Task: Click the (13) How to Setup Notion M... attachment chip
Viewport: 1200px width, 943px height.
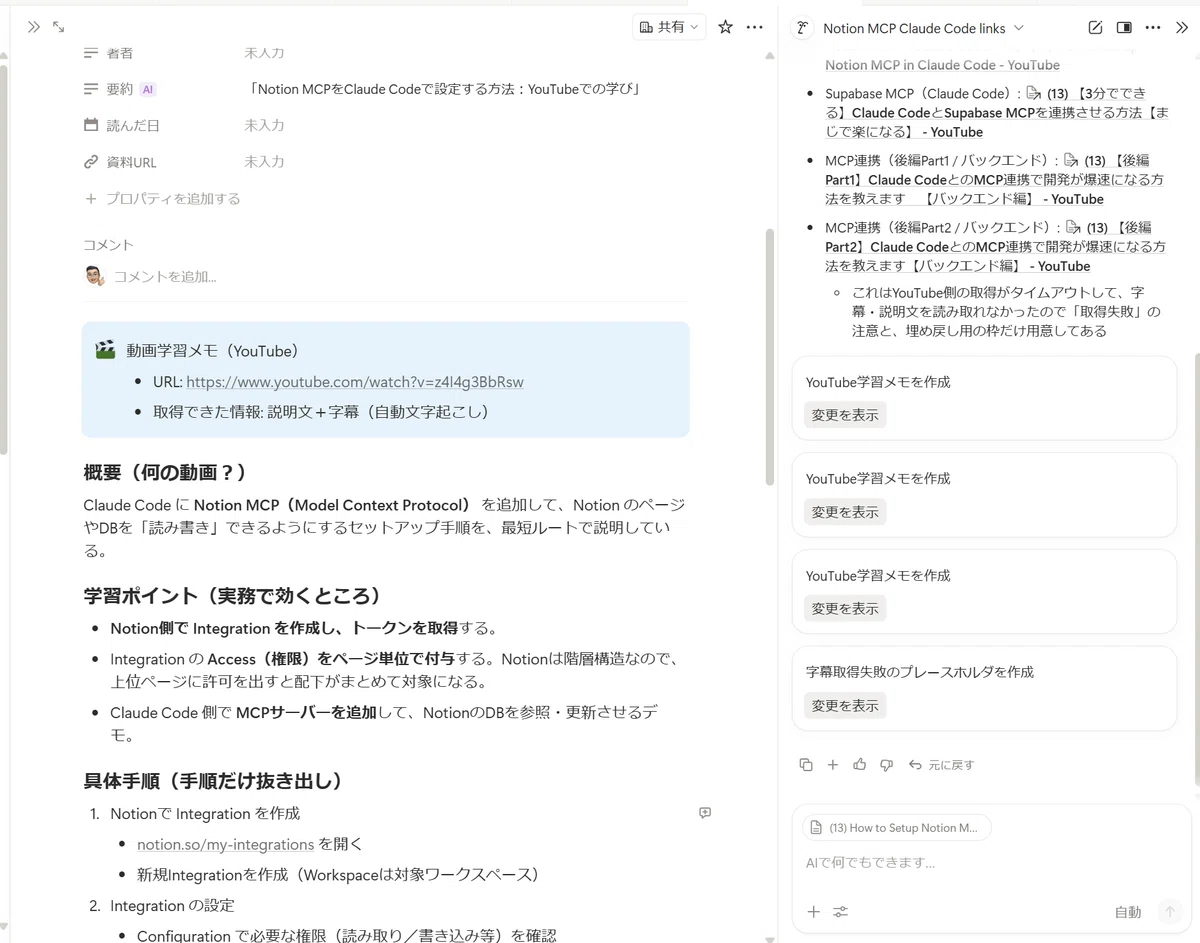Action: 896,828
